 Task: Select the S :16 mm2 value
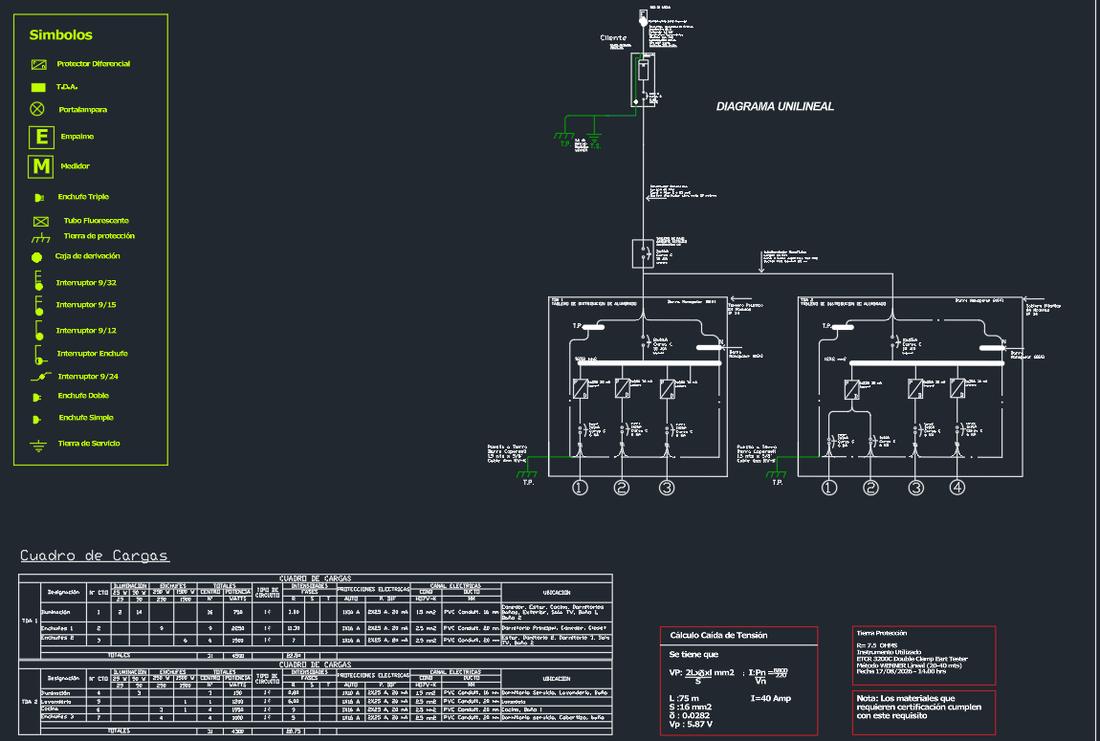coord(690,707)
